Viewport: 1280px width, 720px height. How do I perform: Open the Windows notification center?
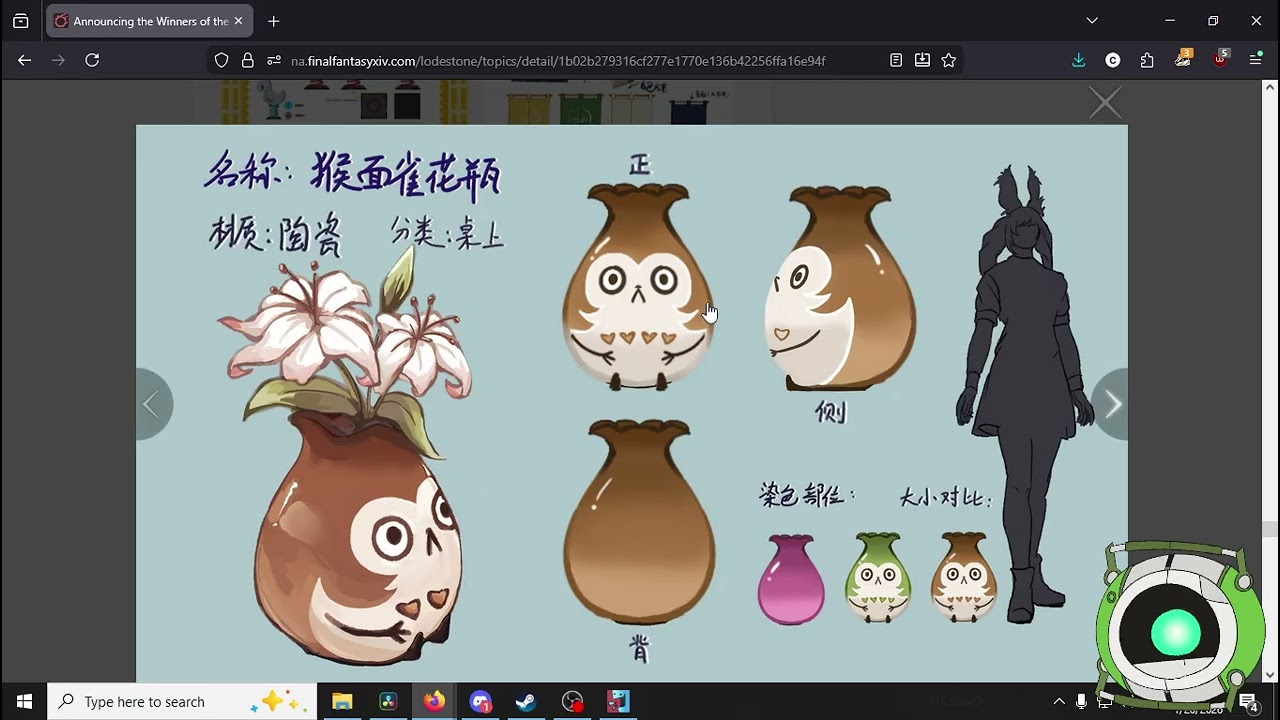point(1248,702)
